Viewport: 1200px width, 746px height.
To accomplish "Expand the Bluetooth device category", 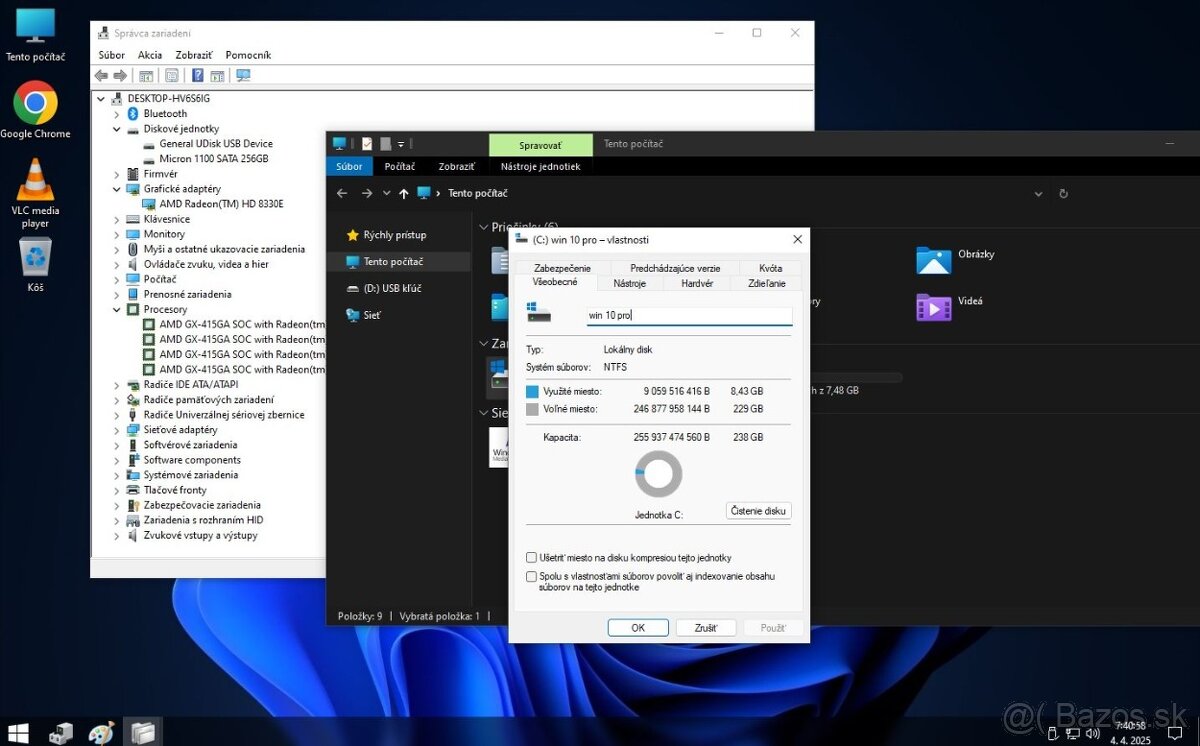I will (x=117, y=114).
